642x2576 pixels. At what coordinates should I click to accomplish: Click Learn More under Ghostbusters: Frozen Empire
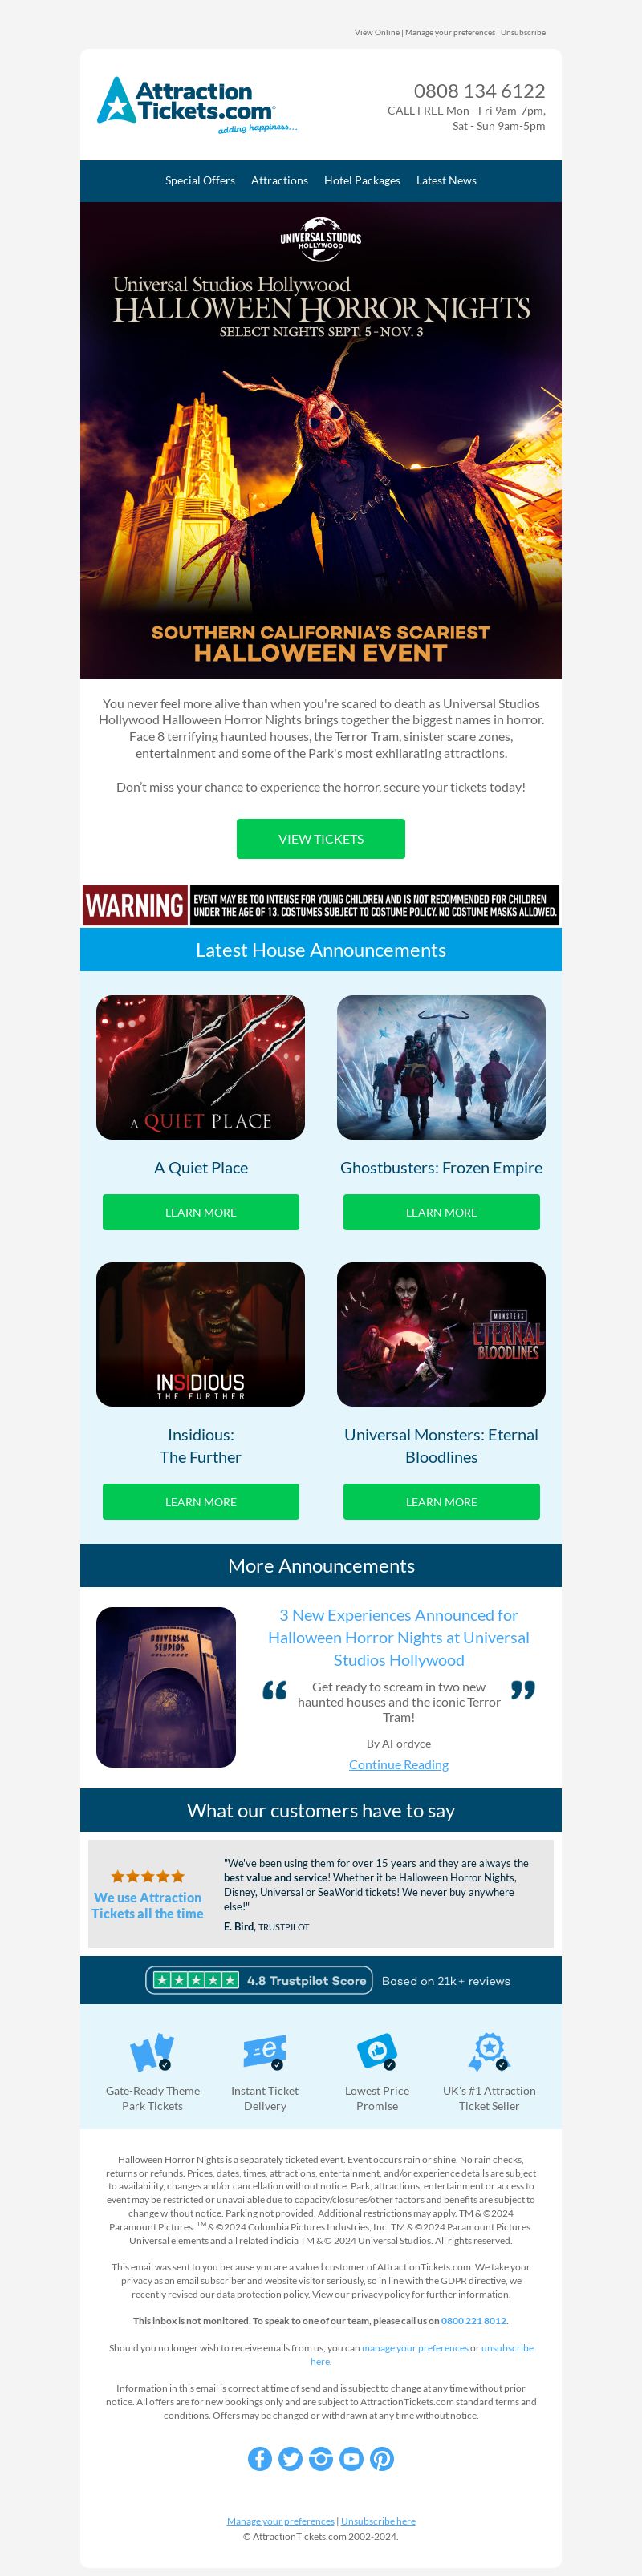click(441, 1212)
